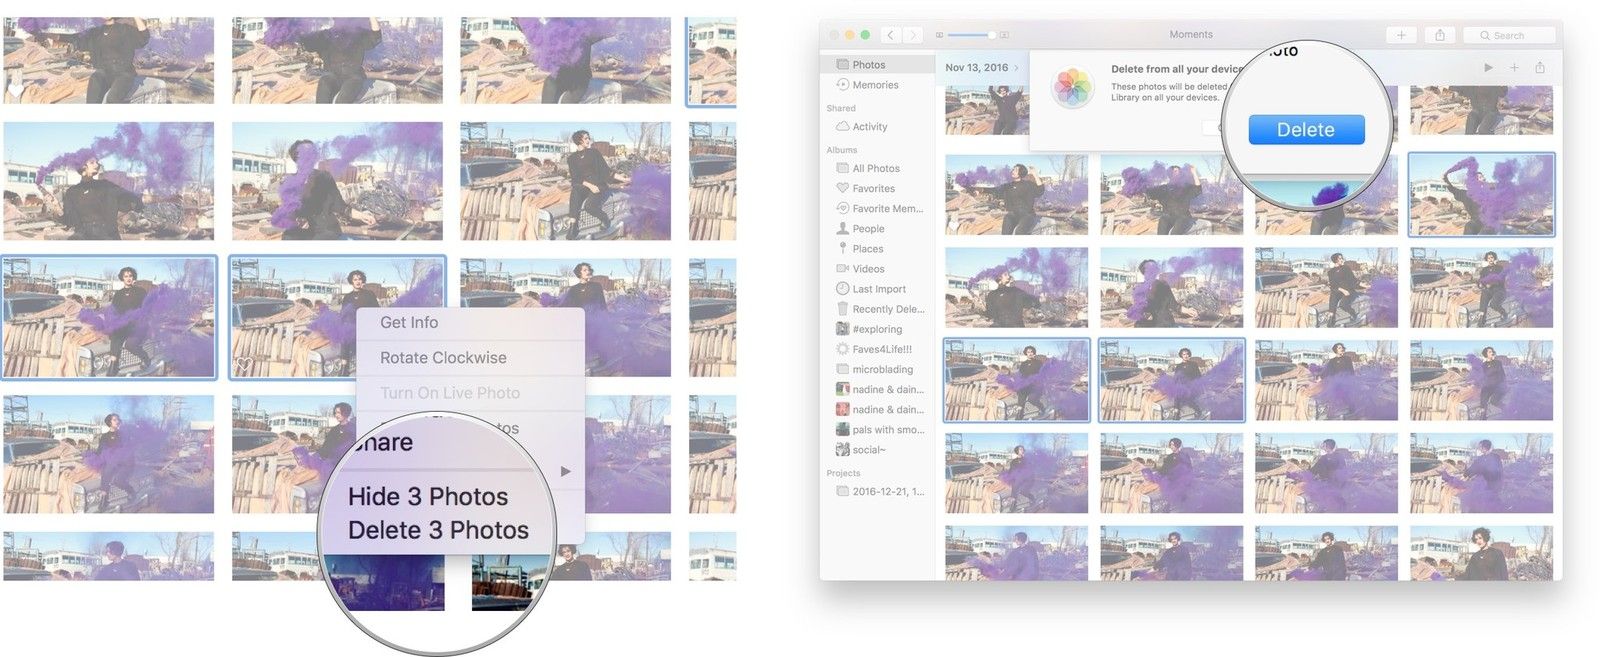Screen dimensions: 1600x657
Task: Open the Activity shared item
Action: (869, 127)
